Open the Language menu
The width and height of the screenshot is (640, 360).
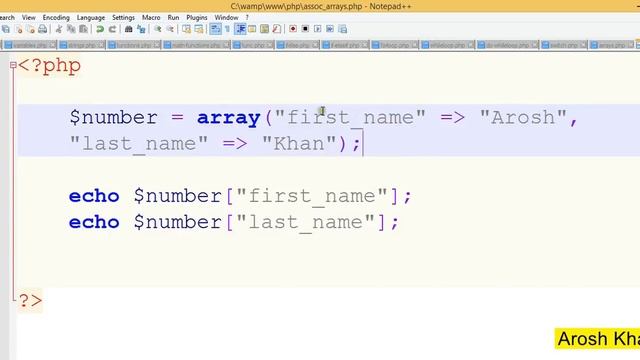coord(91,18)
